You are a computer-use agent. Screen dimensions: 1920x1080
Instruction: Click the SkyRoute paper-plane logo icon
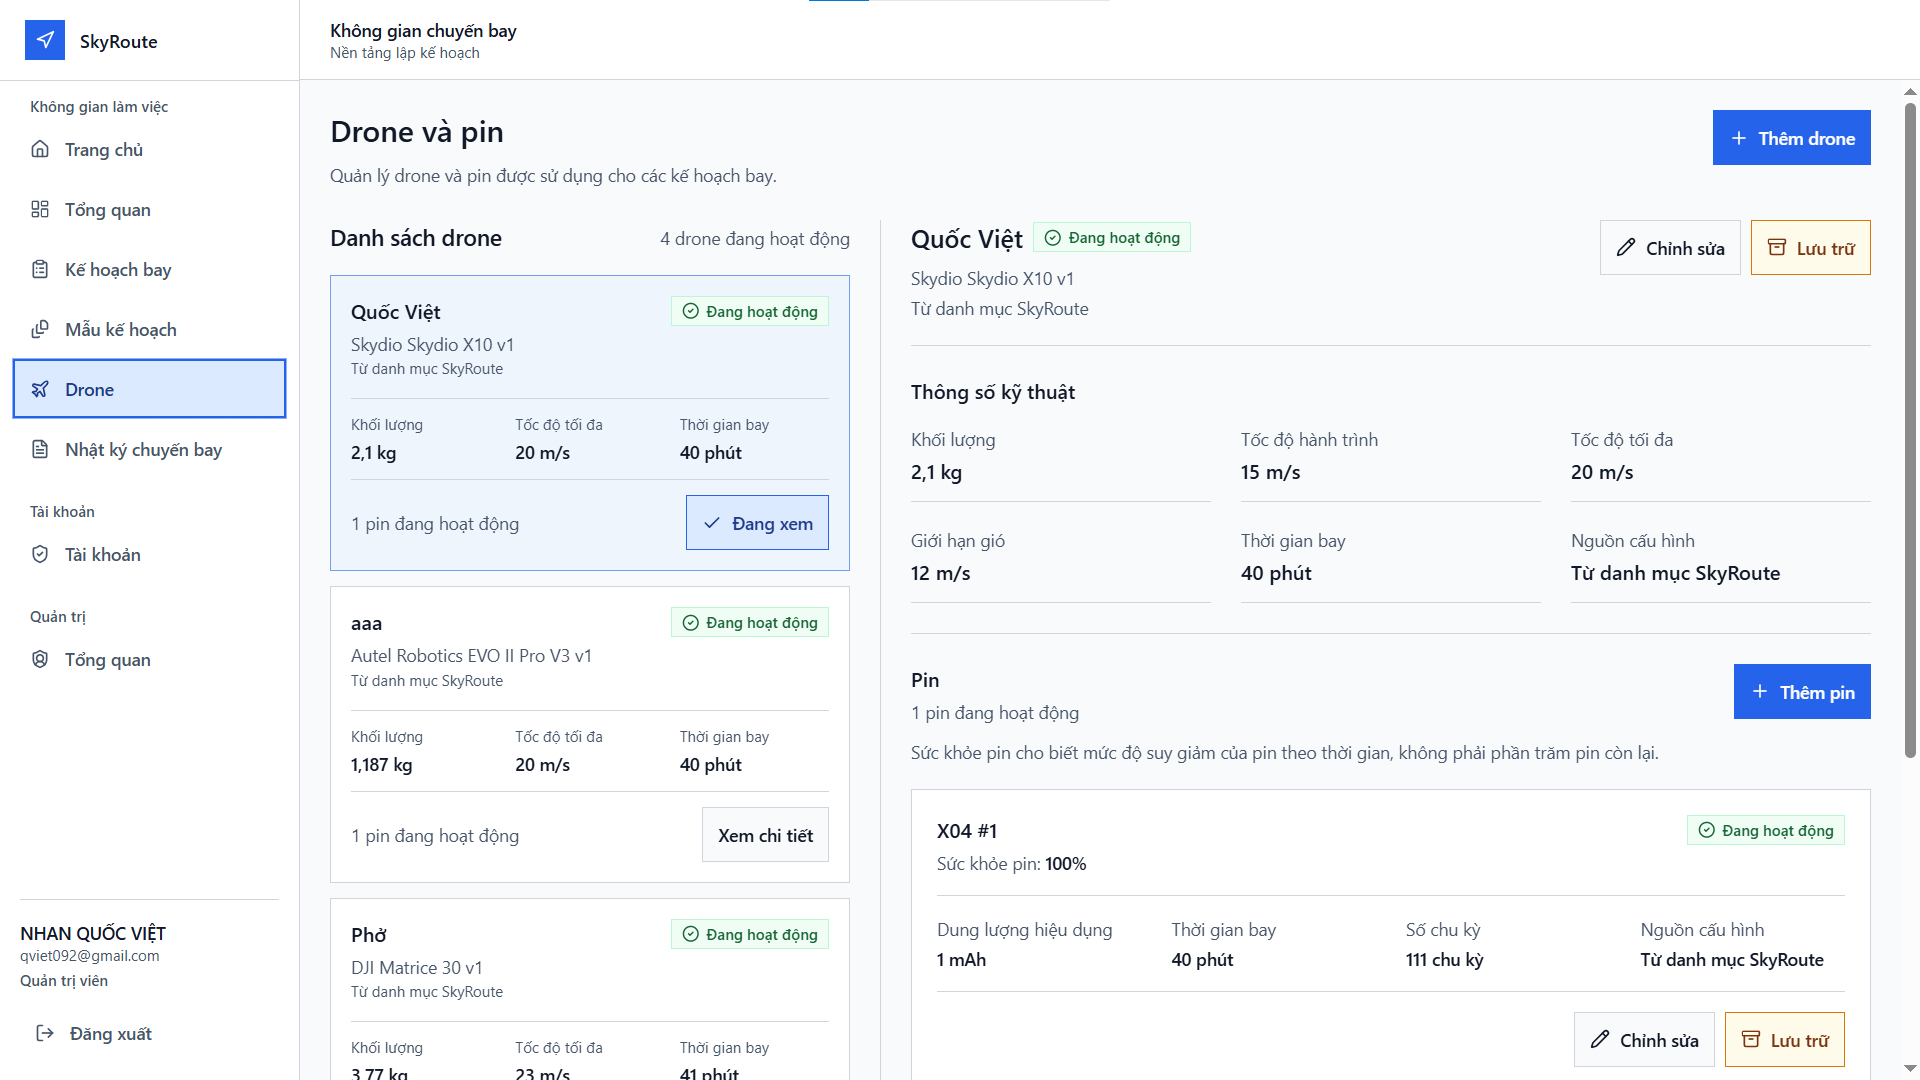45,40
